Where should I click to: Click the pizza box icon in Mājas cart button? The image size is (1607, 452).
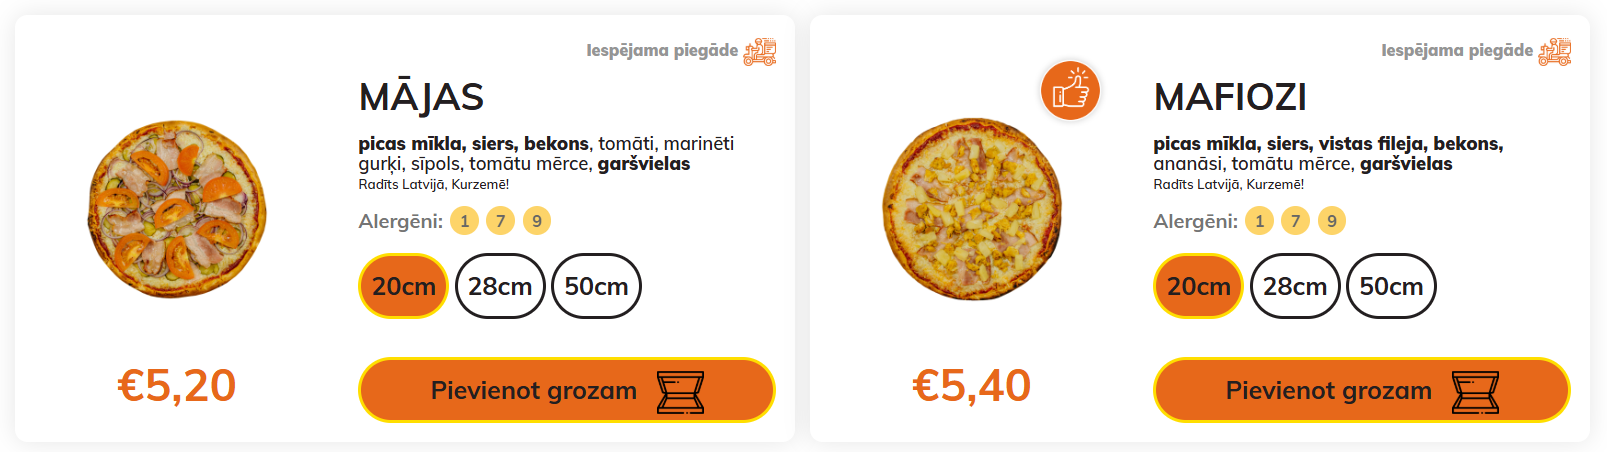(x=680, y=391)
